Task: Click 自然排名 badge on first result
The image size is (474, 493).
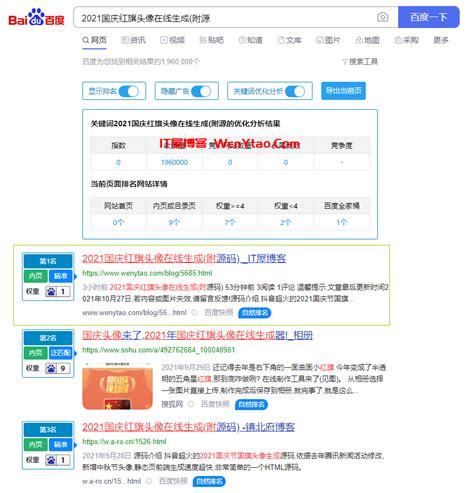Action: [x=255, y=313]
